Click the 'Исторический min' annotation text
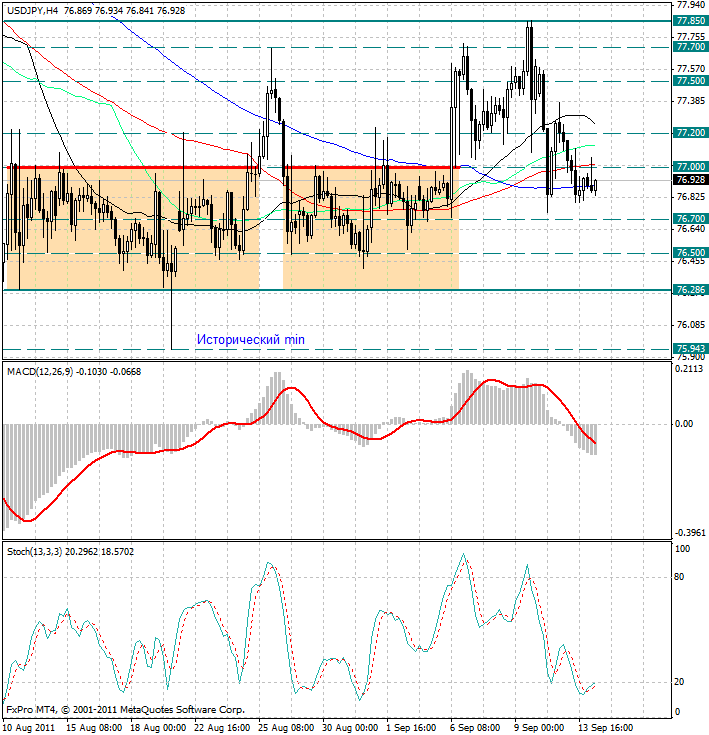The width and height of the screenshot is (709, 735). point(251,339)
